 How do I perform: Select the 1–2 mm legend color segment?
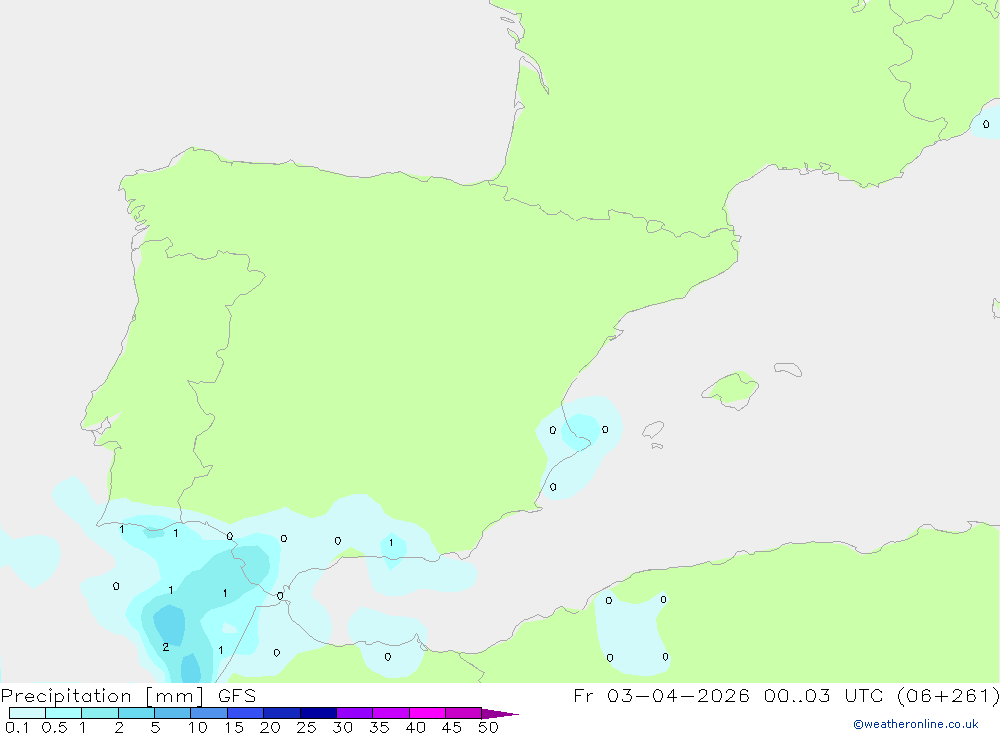coord(100,713)
